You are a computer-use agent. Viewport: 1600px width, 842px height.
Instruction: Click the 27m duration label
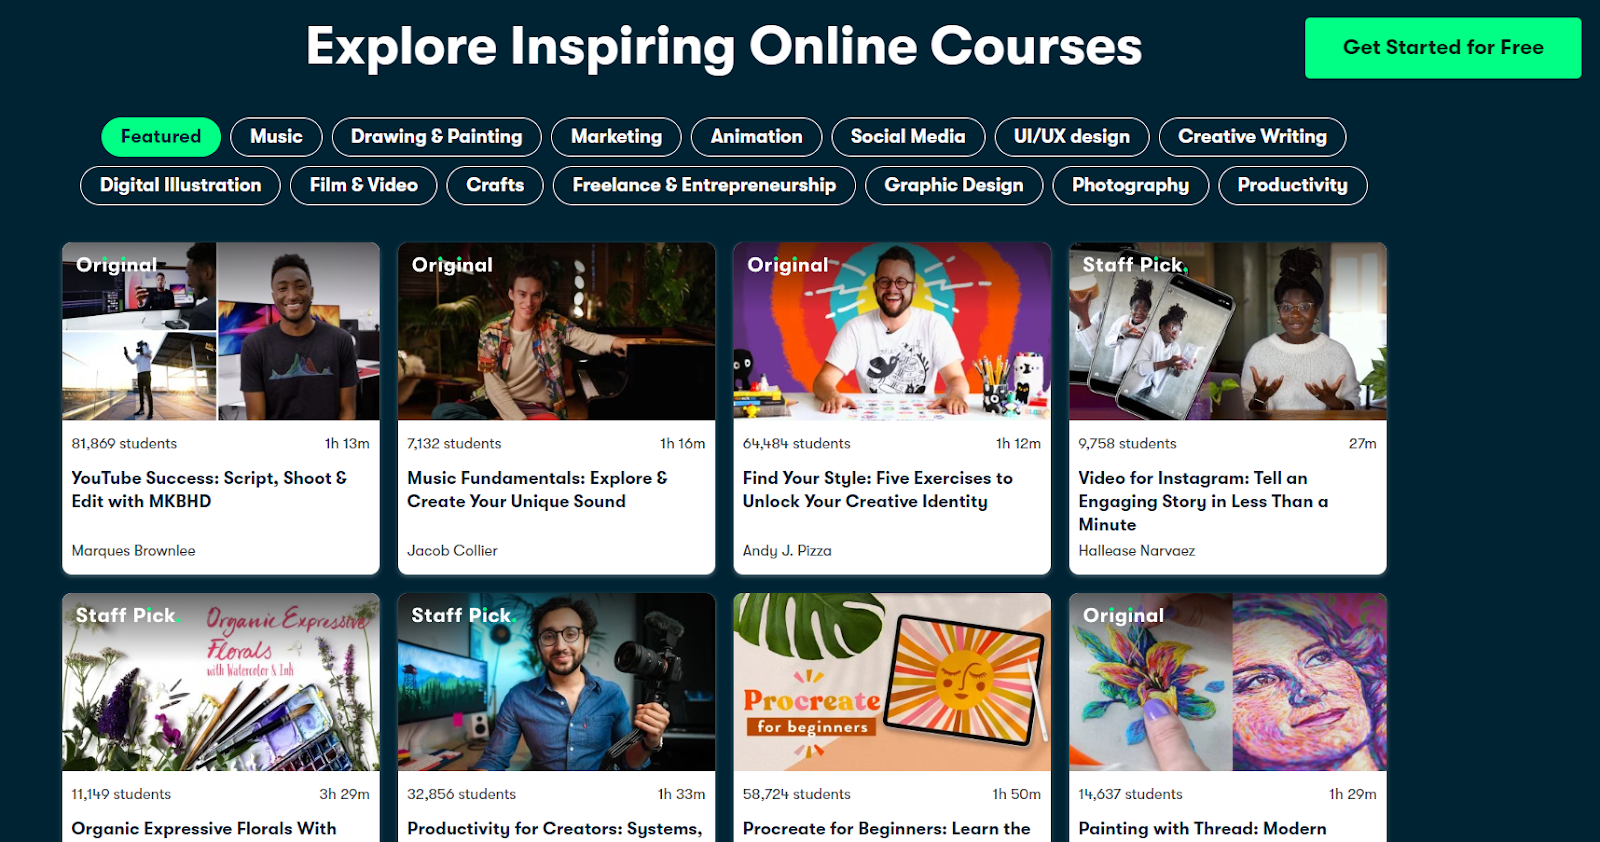1362,444
